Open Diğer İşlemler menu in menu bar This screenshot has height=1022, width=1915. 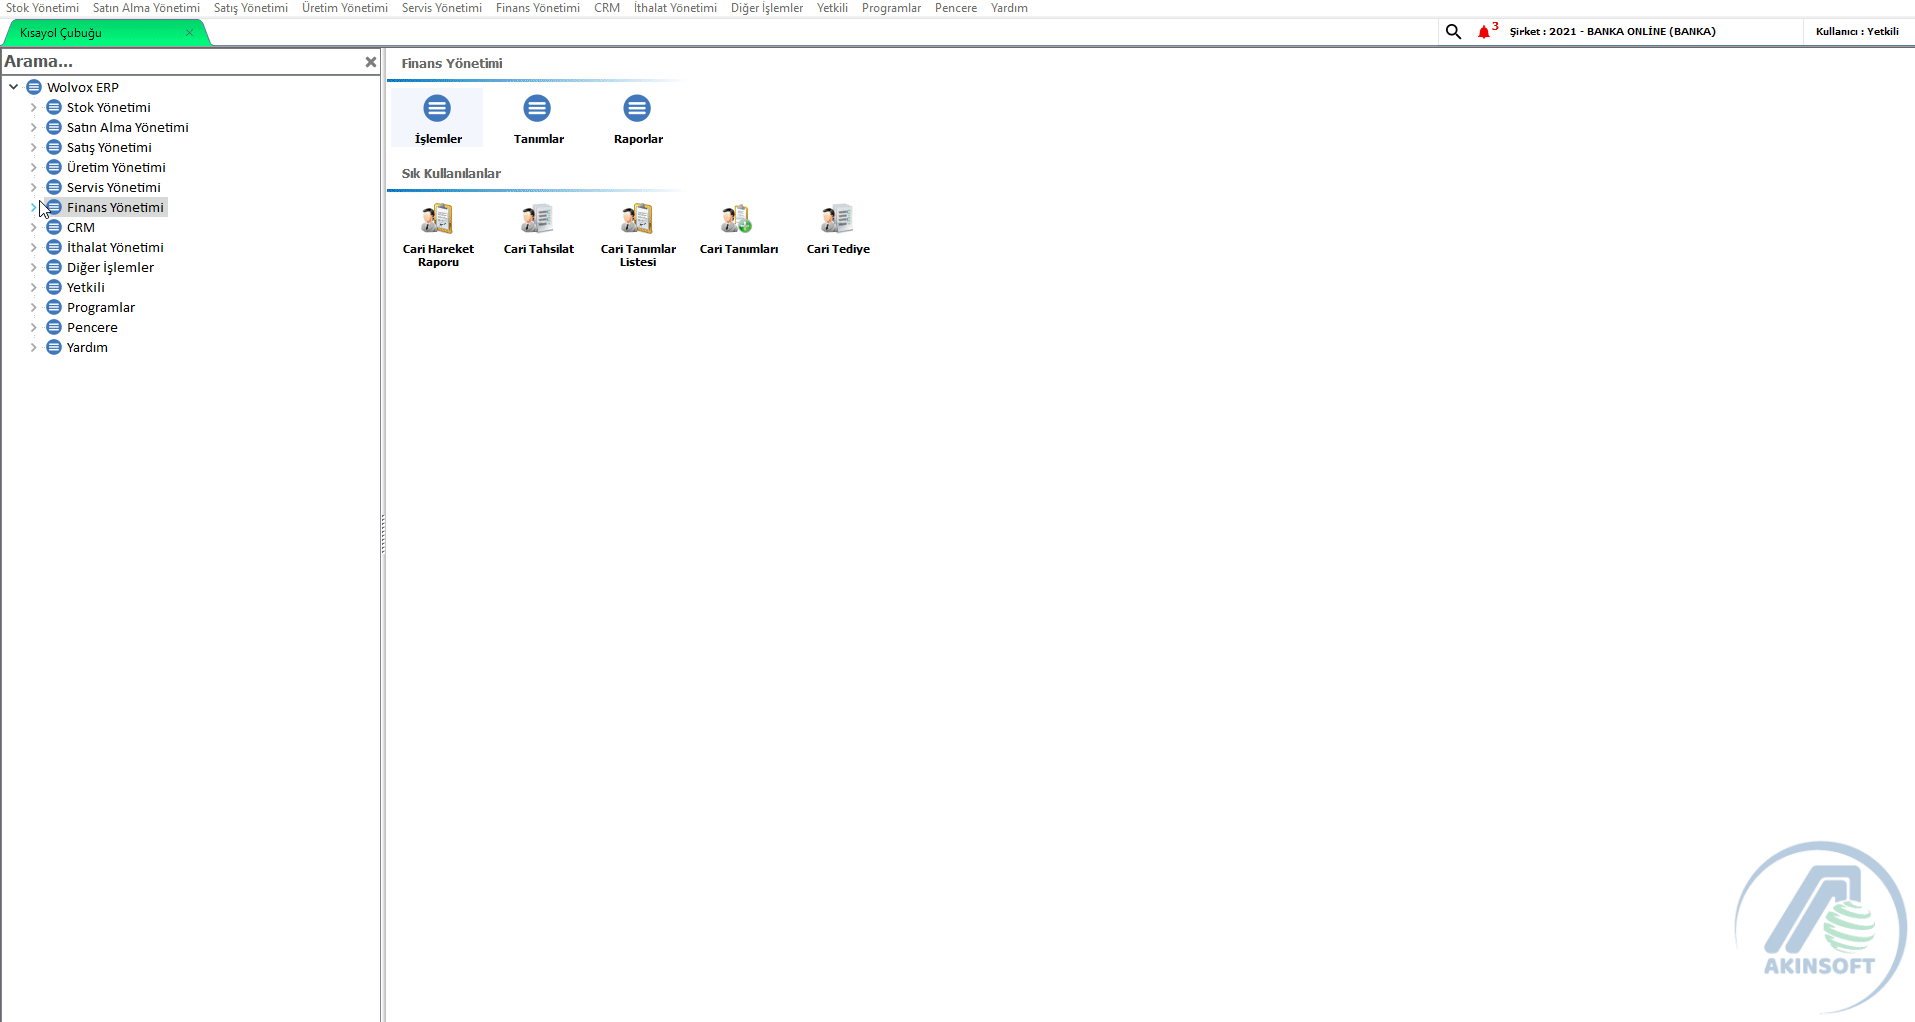click(x=767, y=8)
